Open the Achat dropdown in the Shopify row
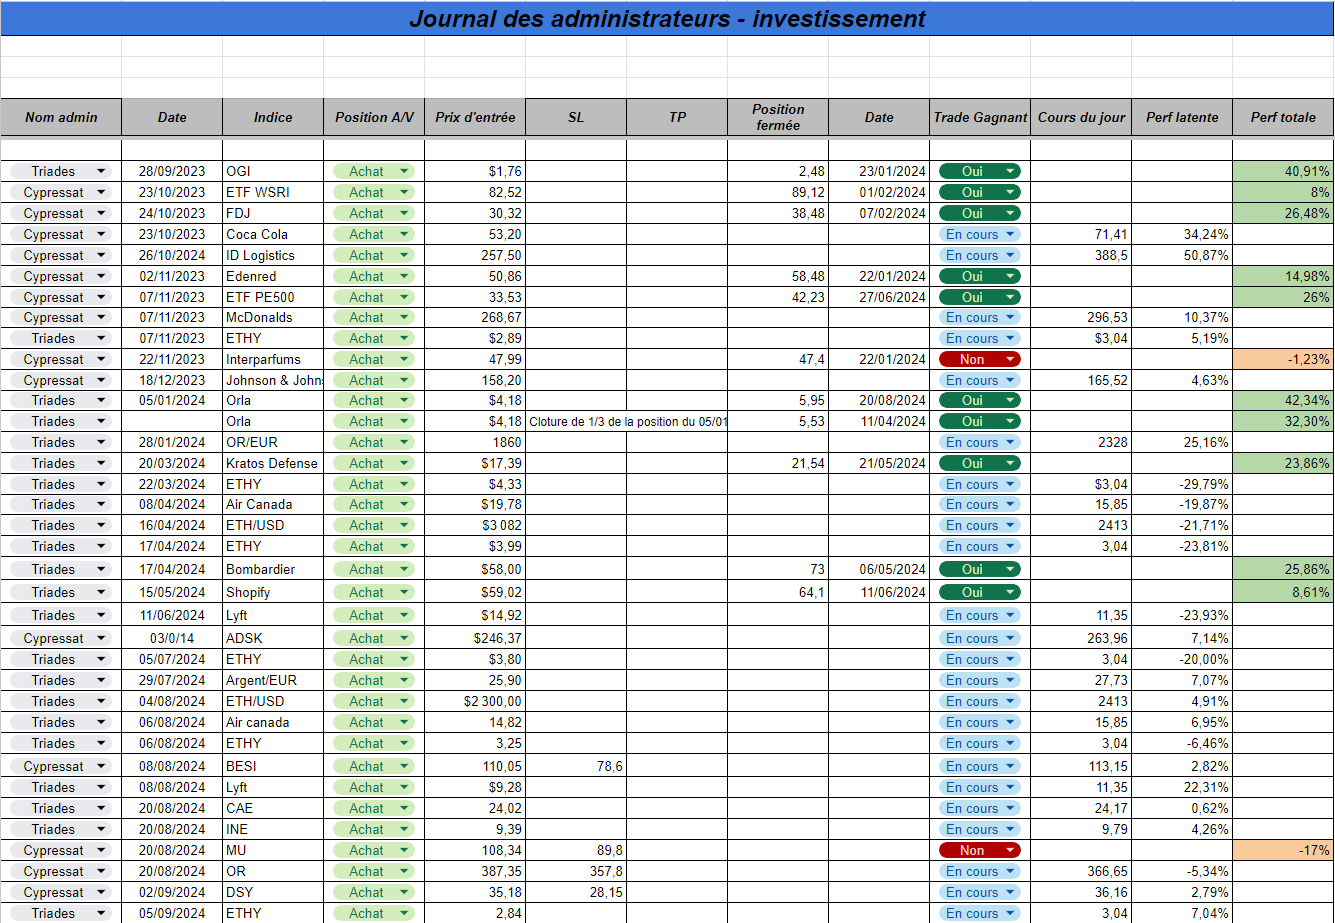 pos(373,592)
